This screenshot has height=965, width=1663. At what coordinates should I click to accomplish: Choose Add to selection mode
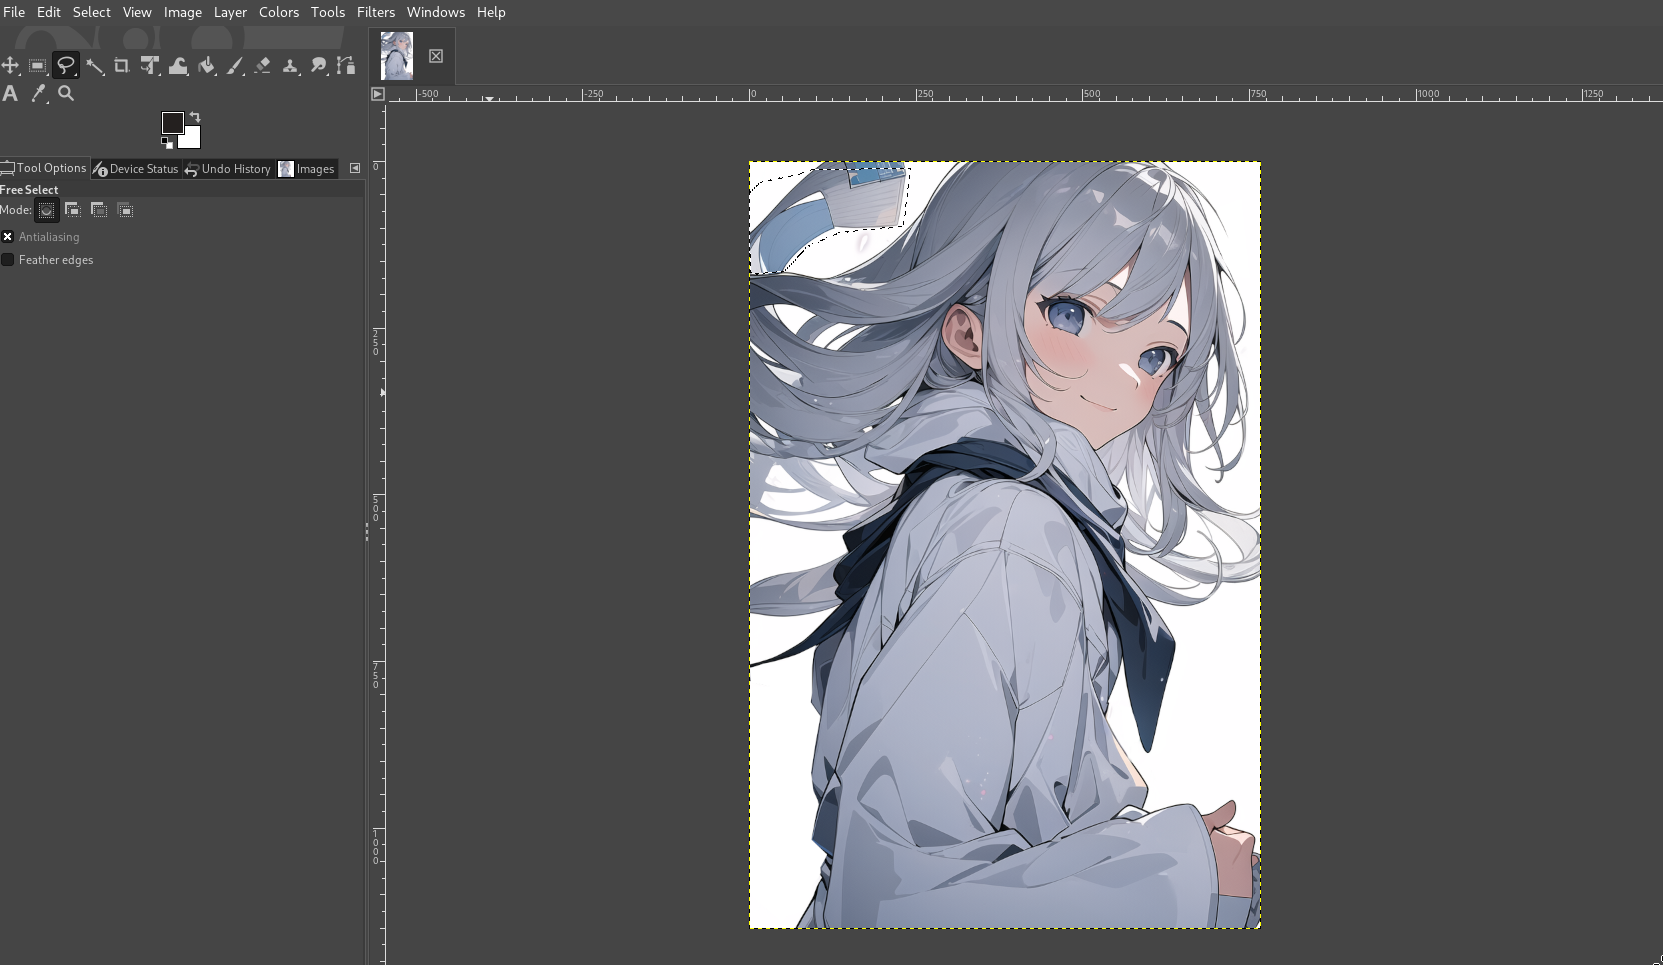[73, 210]
